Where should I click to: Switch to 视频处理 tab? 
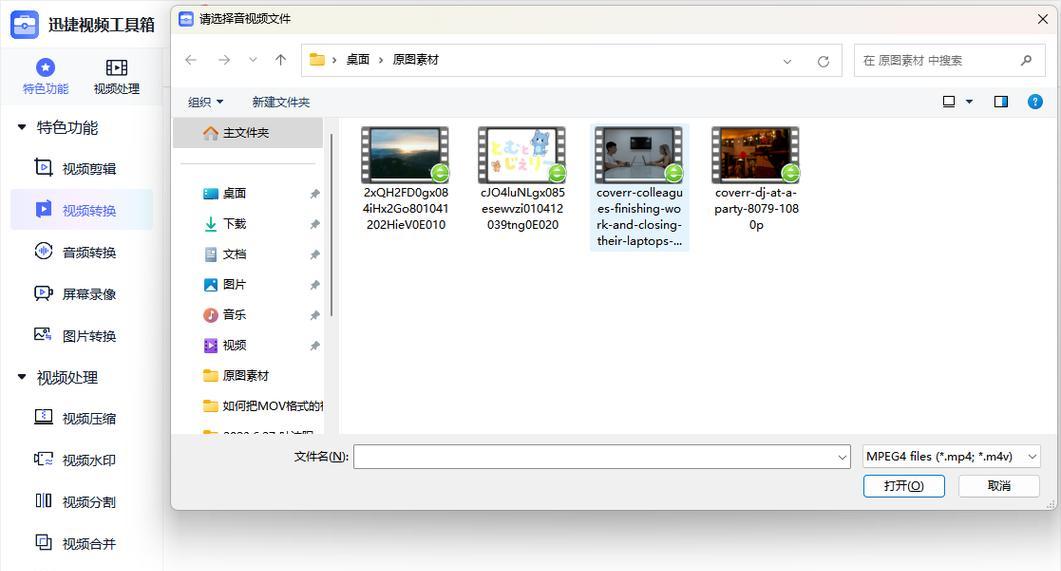point(116,76)
